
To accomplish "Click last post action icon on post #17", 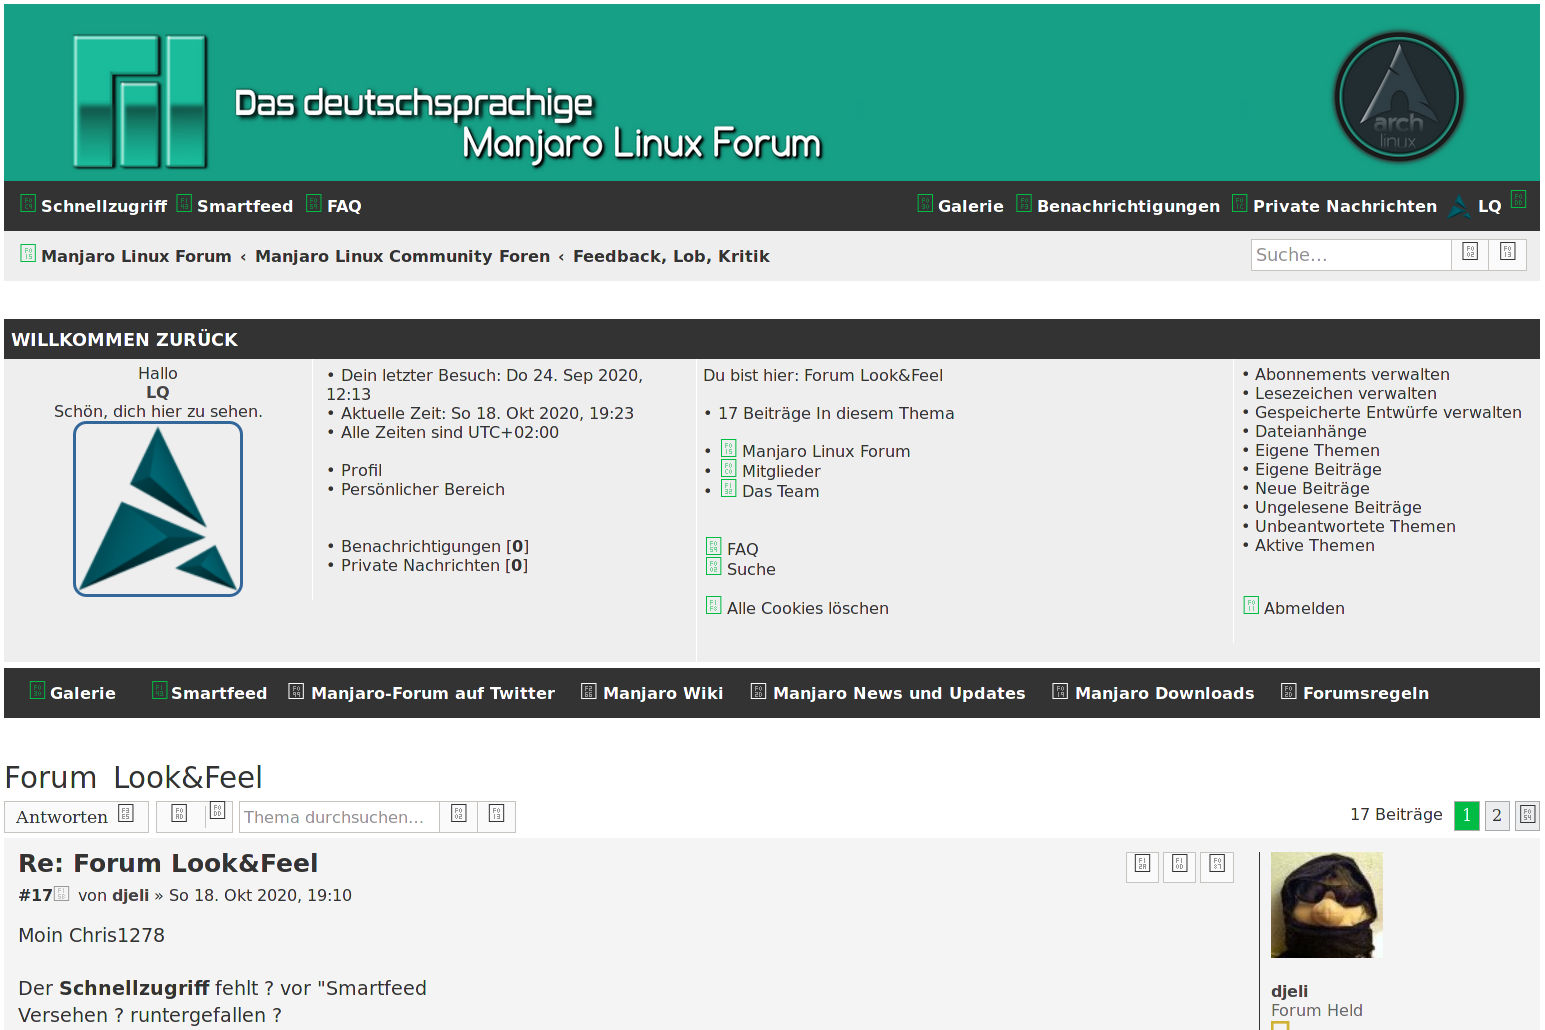I will (1217, 867).
